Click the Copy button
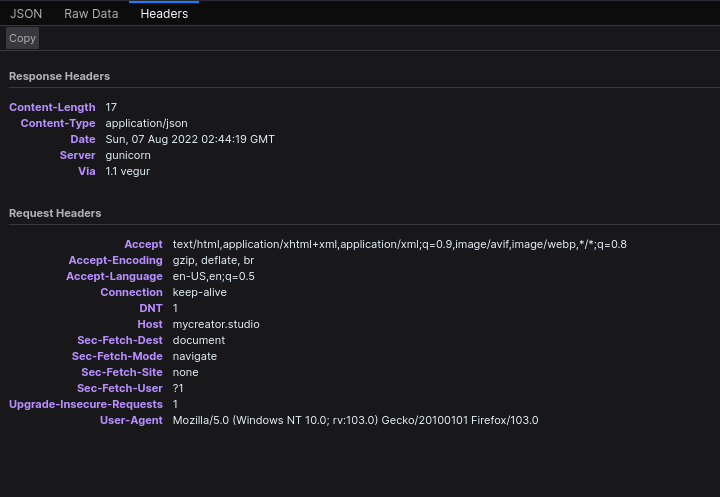The width and height of the screenshot is (720, 497). 22,38
